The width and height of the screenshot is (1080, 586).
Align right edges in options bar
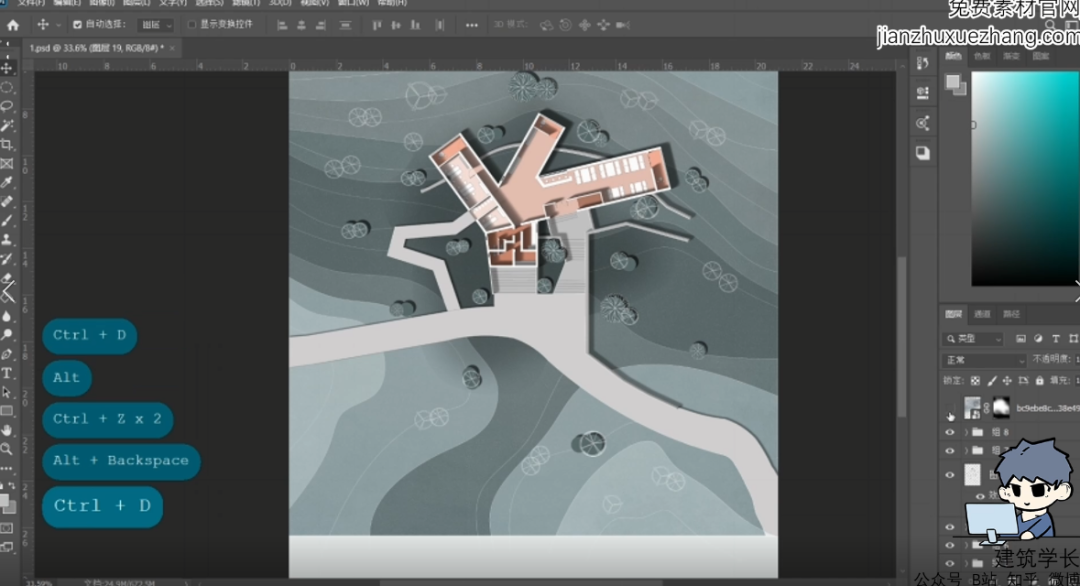click(320, 25)
